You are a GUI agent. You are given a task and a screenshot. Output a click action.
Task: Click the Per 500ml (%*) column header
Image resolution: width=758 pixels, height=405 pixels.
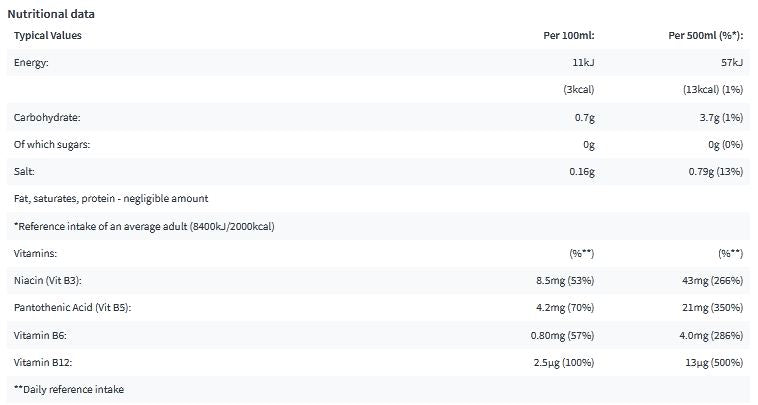pos(705,35)
